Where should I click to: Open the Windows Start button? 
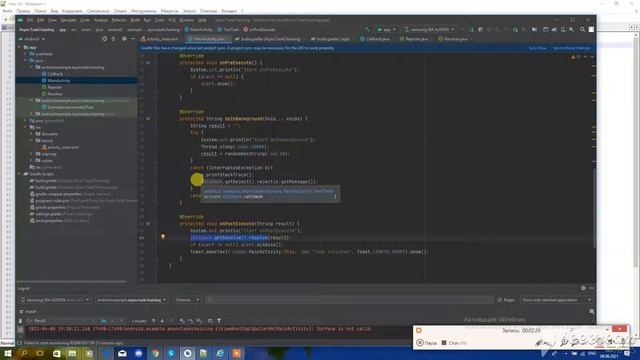click(8, 353)
